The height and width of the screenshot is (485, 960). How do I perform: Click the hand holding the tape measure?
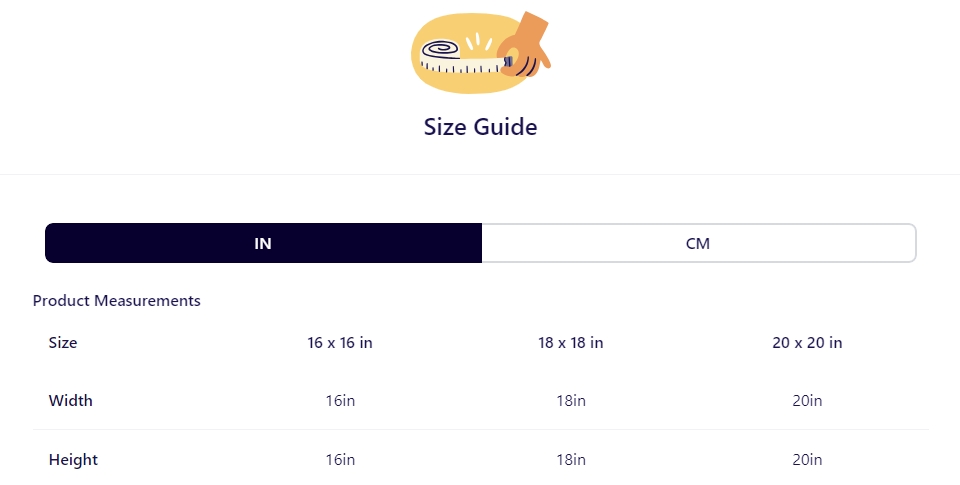pos(524,47)
